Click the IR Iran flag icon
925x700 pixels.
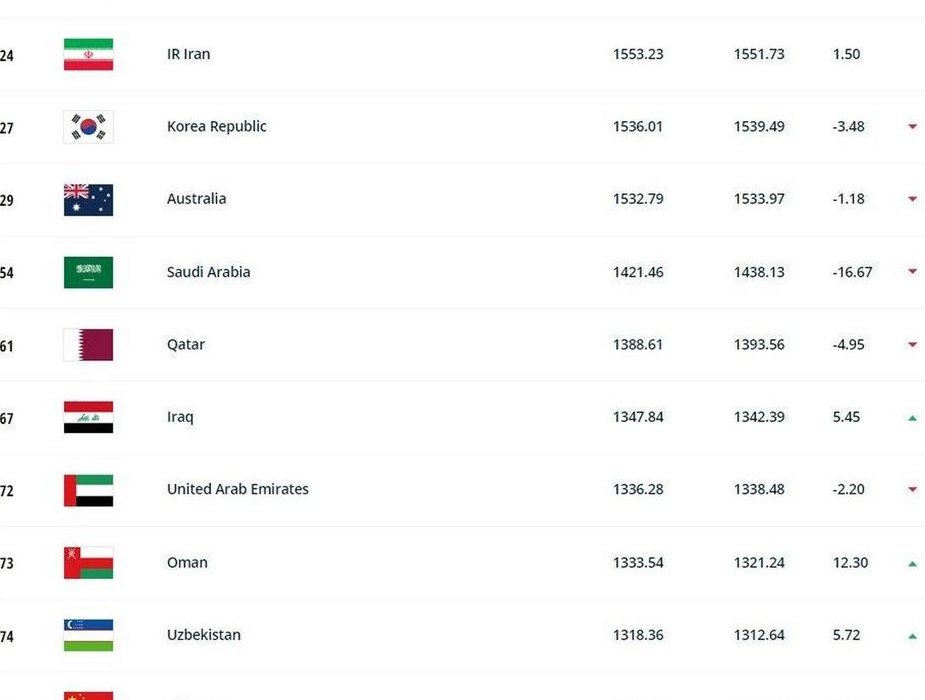[x=88, y=54]
